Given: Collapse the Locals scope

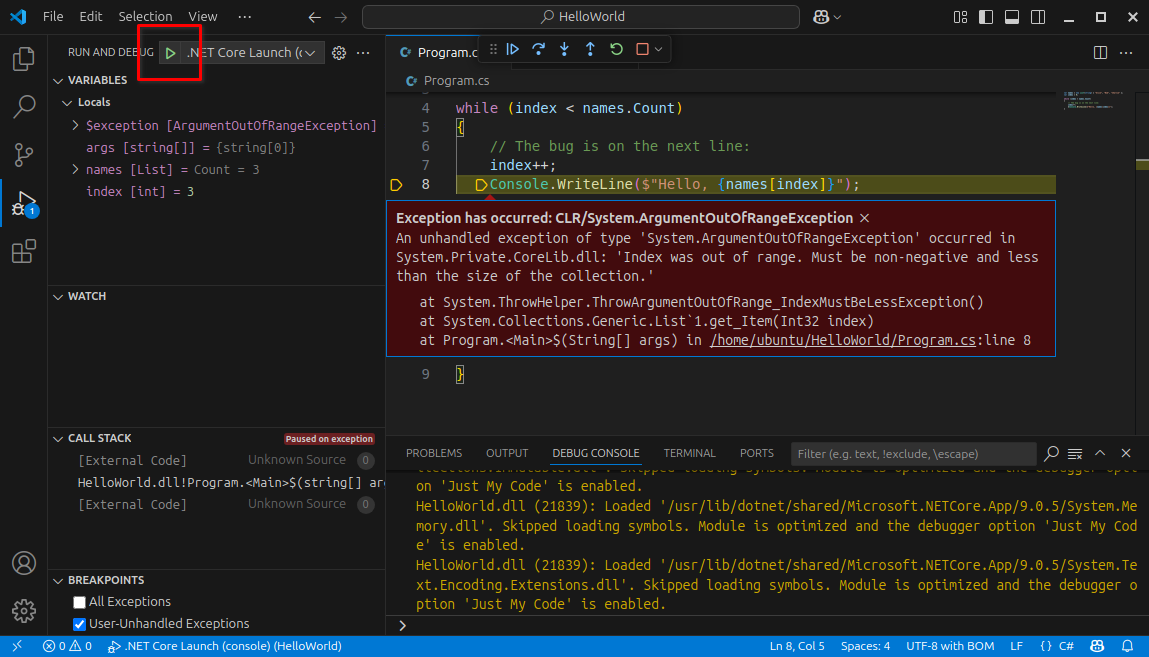Looking at the screenshot, I should 67,103.
